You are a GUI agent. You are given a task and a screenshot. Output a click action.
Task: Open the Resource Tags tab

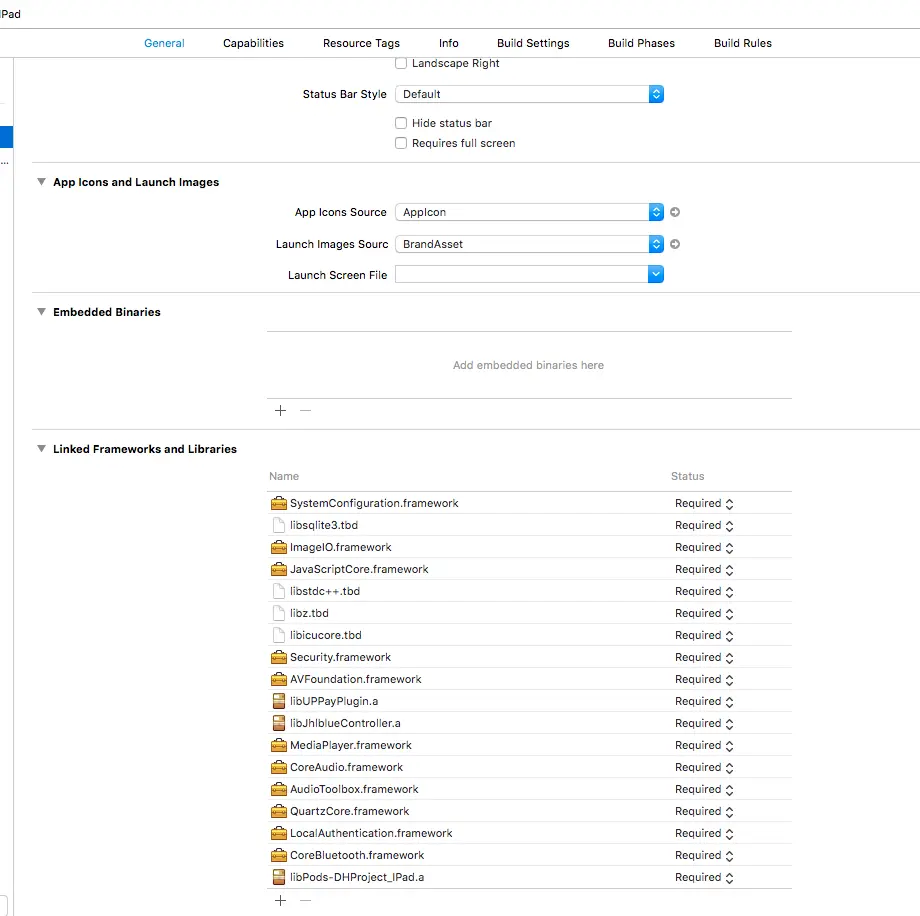pos(361,43)
